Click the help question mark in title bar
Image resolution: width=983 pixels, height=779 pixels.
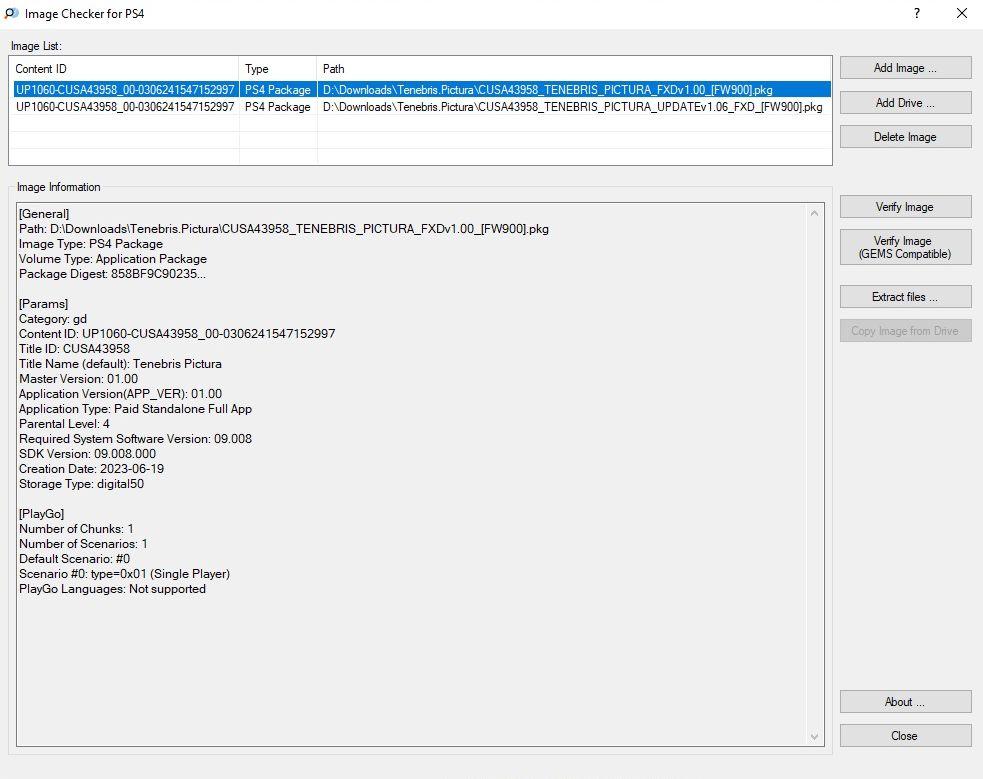917,14
